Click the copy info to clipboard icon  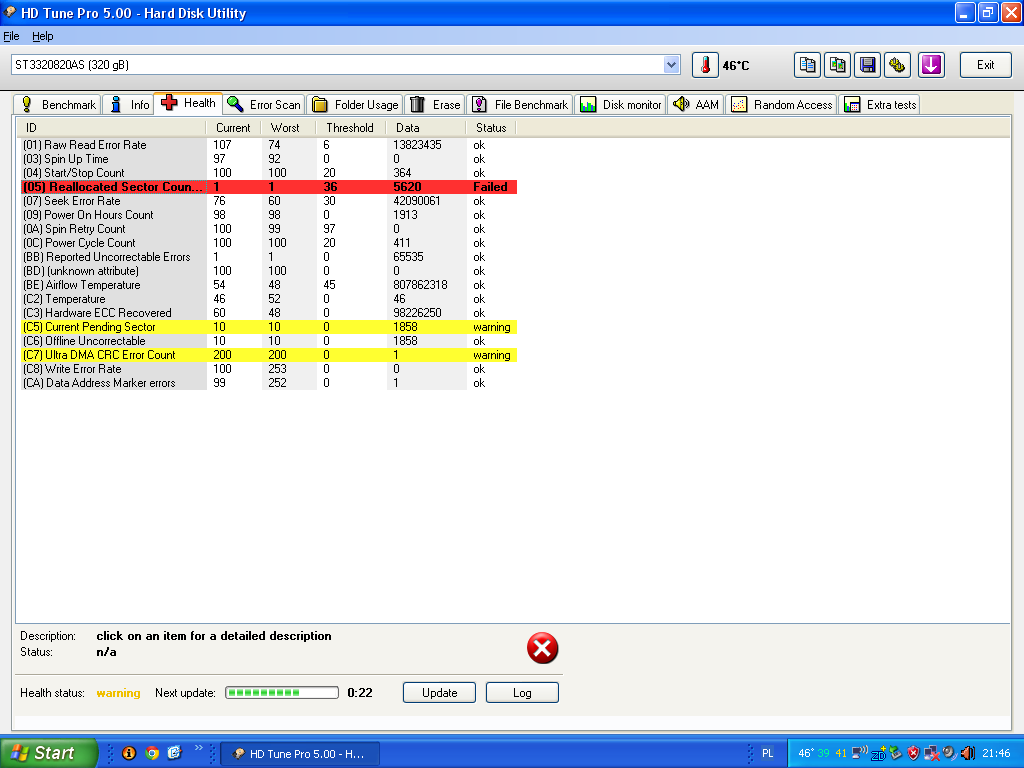pyautogui.click(x=808, y=65)
